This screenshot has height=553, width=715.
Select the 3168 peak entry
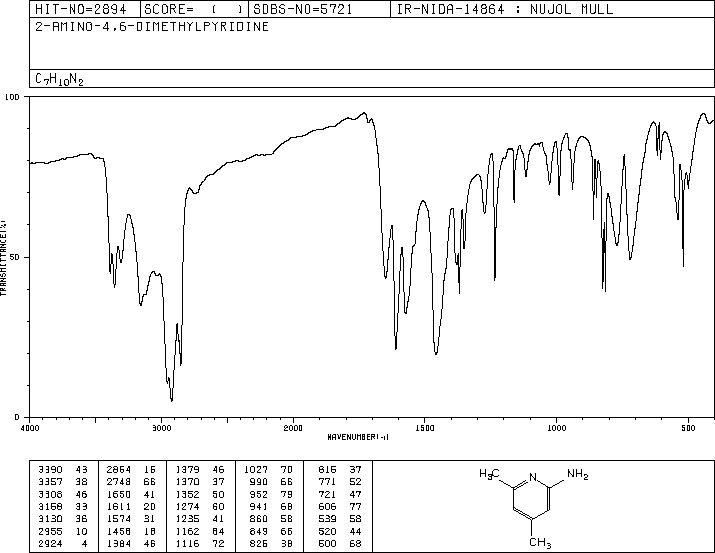coord(50,506)
